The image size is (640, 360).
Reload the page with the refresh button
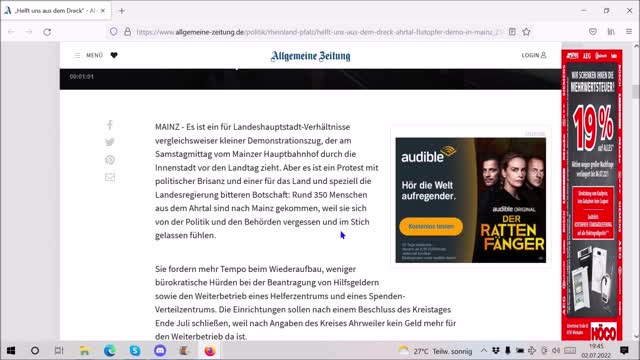pos(47,32)
